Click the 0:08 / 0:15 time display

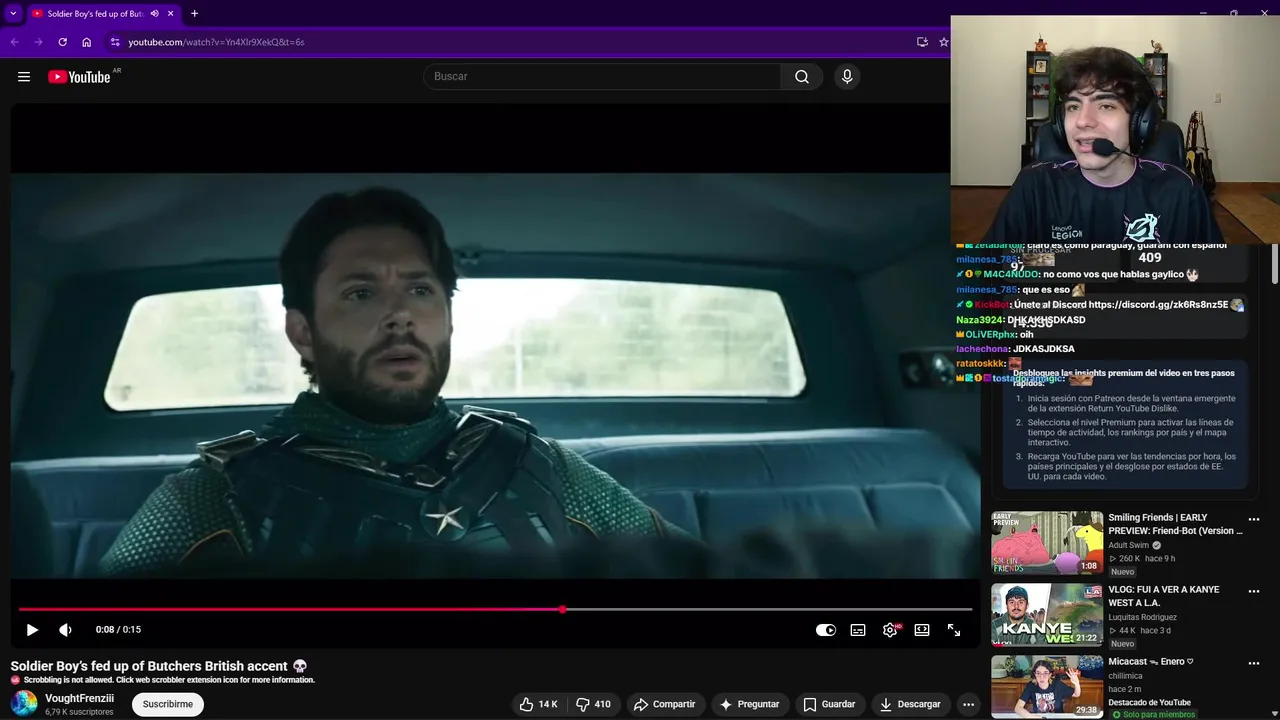coord(118,630)
